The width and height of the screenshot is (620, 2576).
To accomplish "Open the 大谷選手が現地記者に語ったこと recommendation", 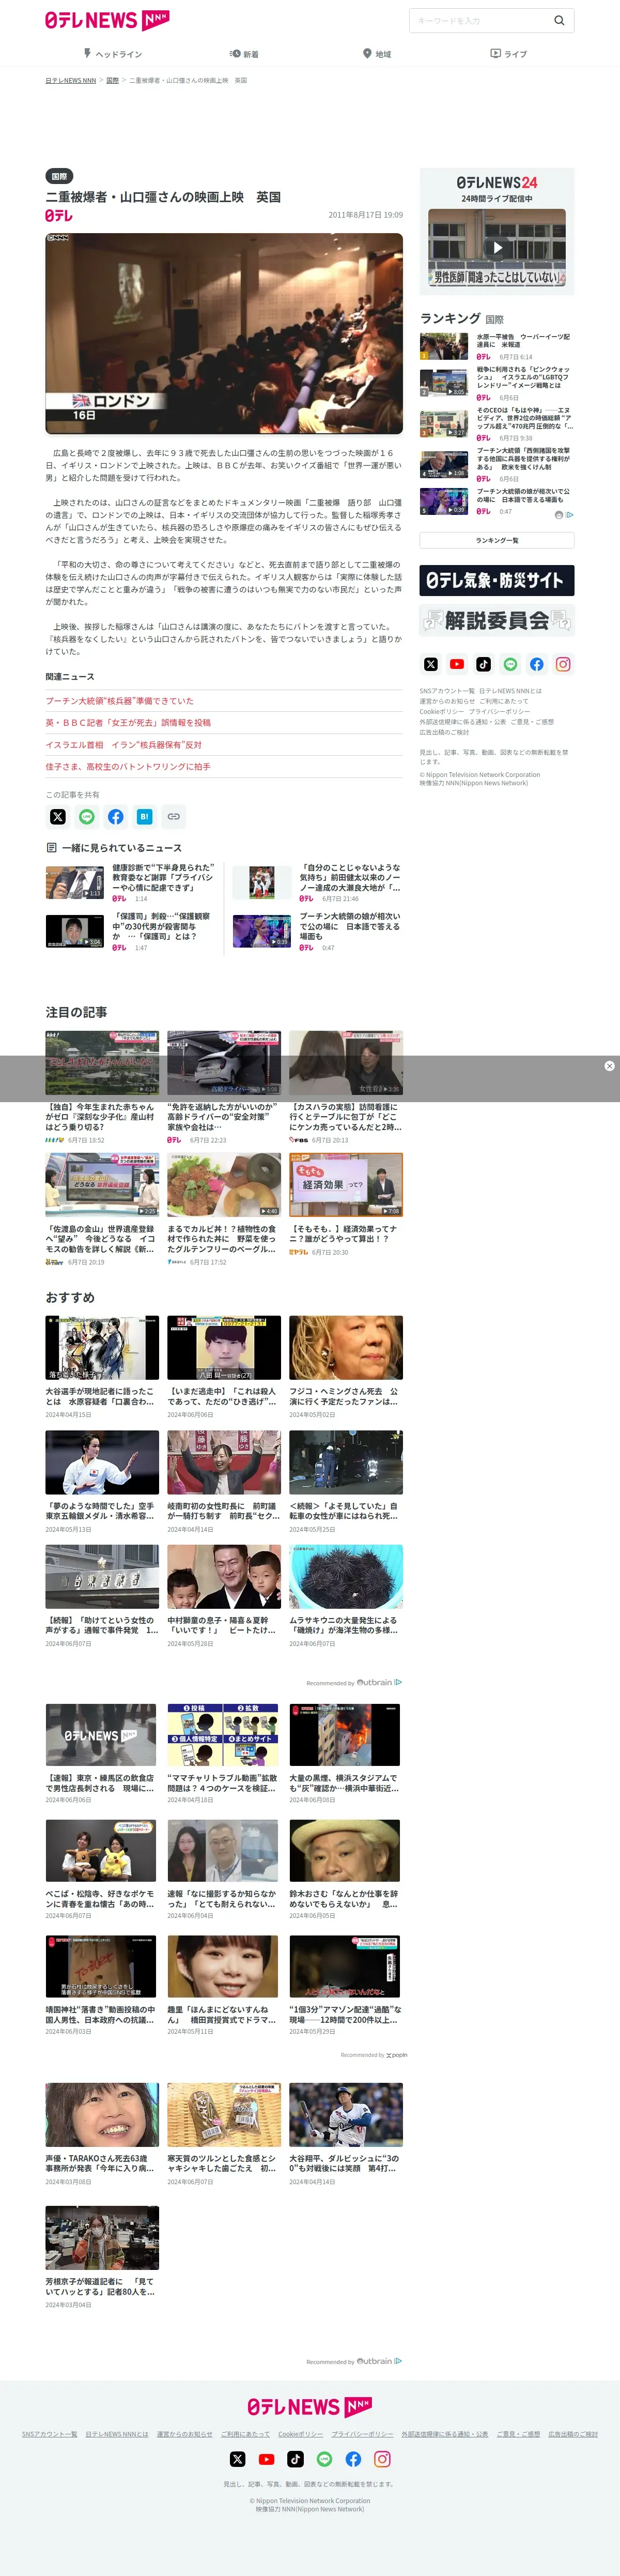I will point(101,1396).
